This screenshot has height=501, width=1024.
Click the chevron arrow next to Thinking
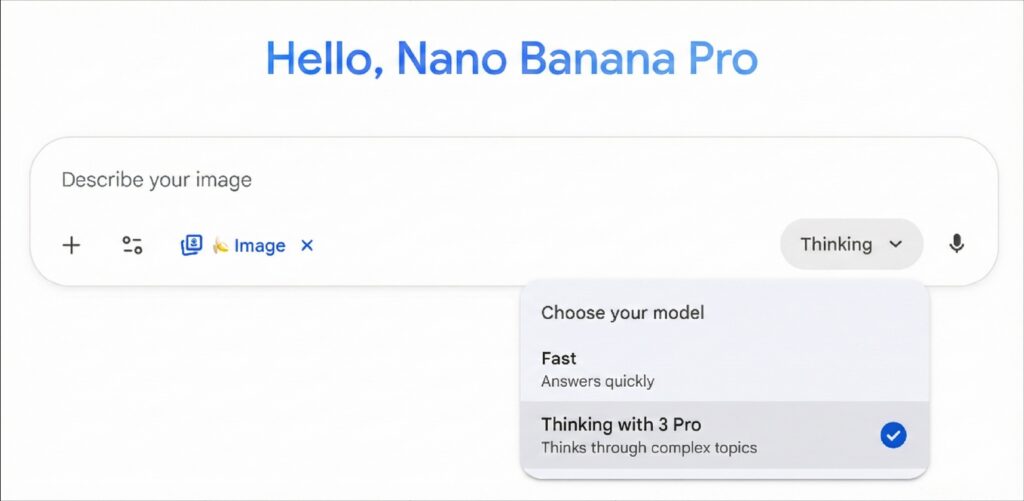click(896, 244)
